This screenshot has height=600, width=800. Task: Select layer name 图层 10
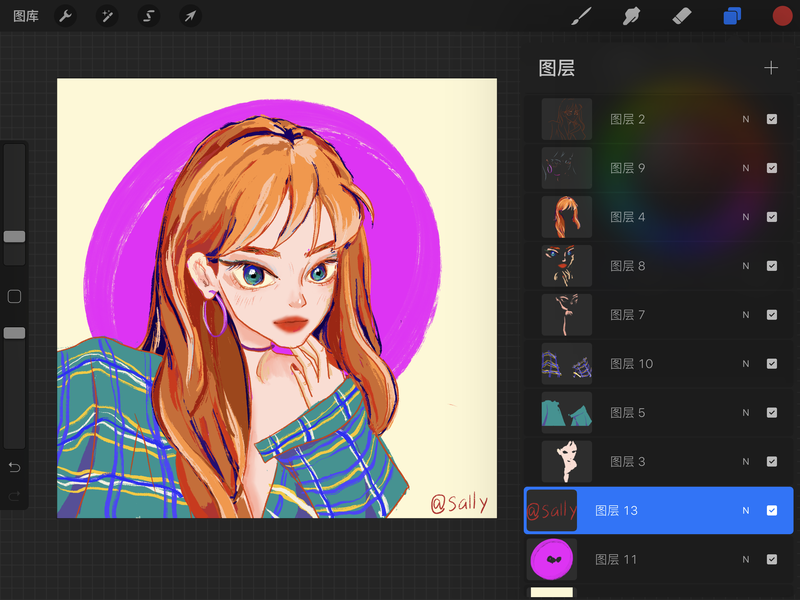[632, 364]
